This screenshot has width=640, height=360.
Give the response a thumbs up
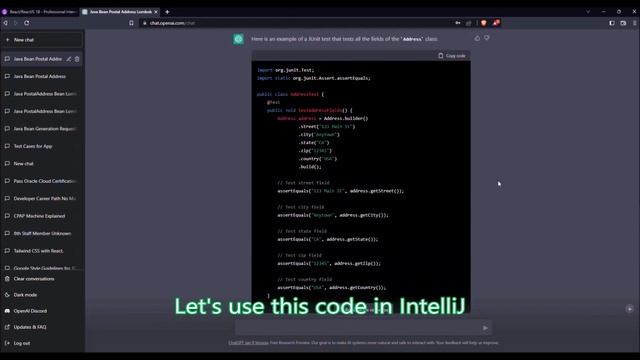(x=477, y=38)
